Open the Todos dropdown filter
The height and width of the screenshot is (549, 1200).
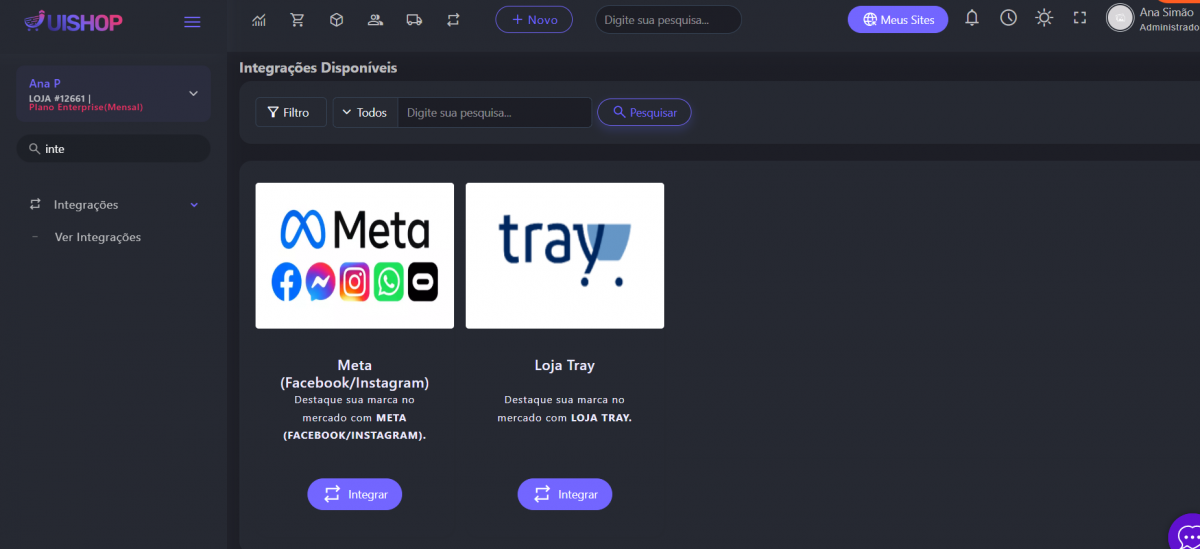tap(365, 113)
